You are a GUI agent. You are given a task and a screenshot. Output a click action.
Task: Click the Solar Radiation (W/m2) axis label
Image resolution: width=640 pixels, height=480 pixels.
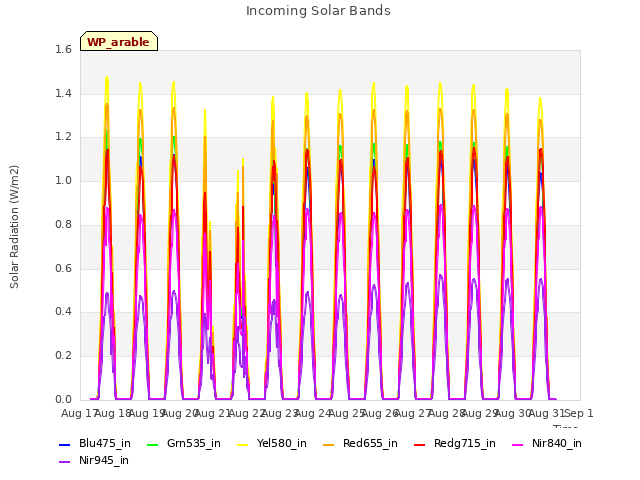[x=14, y=227]
